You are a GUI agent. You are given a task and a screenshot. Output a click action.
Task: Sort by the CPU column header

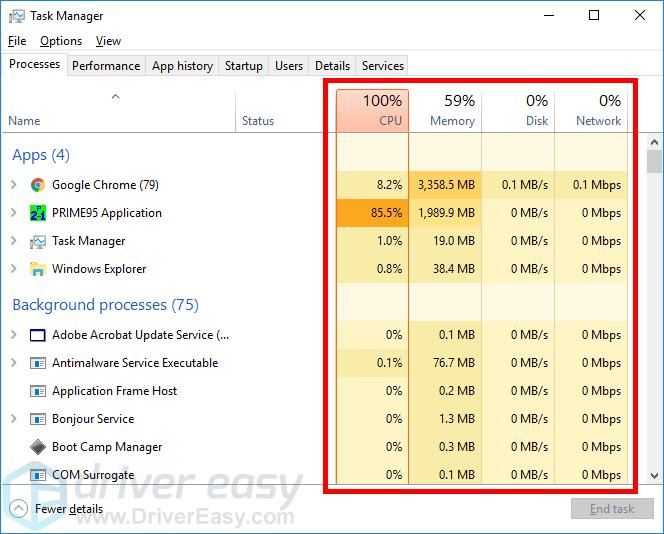pos(373,111)
